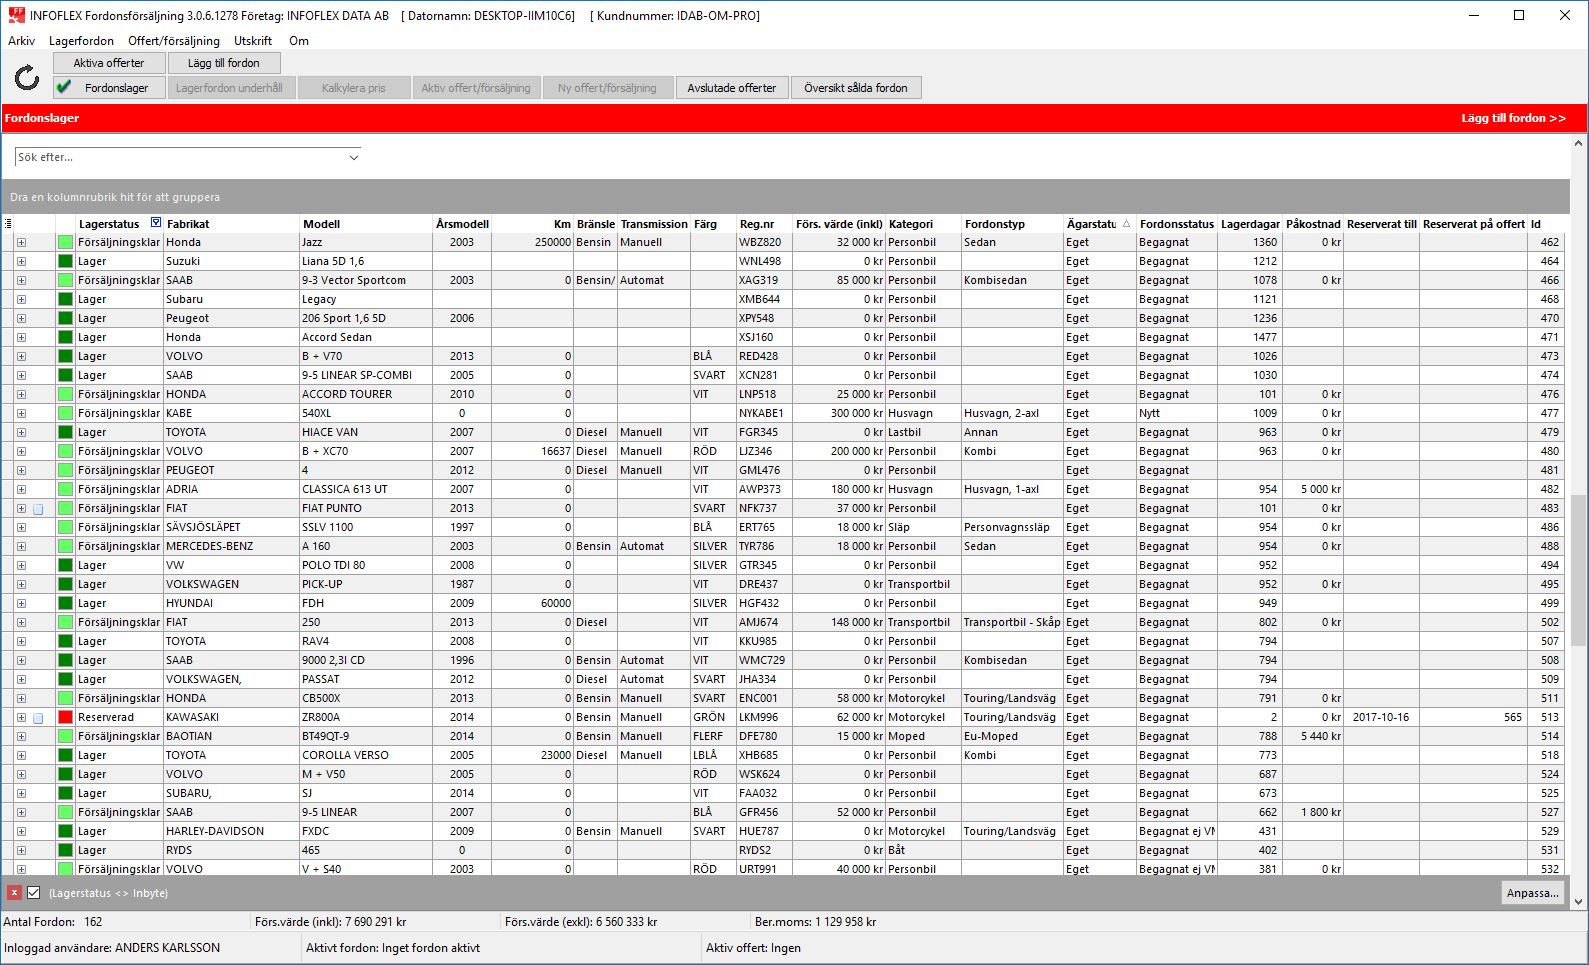Switch to Översikt sålda fordon tab
Image resolution: width=1589 pixels, height=965 pixels.
coord(856,88)
